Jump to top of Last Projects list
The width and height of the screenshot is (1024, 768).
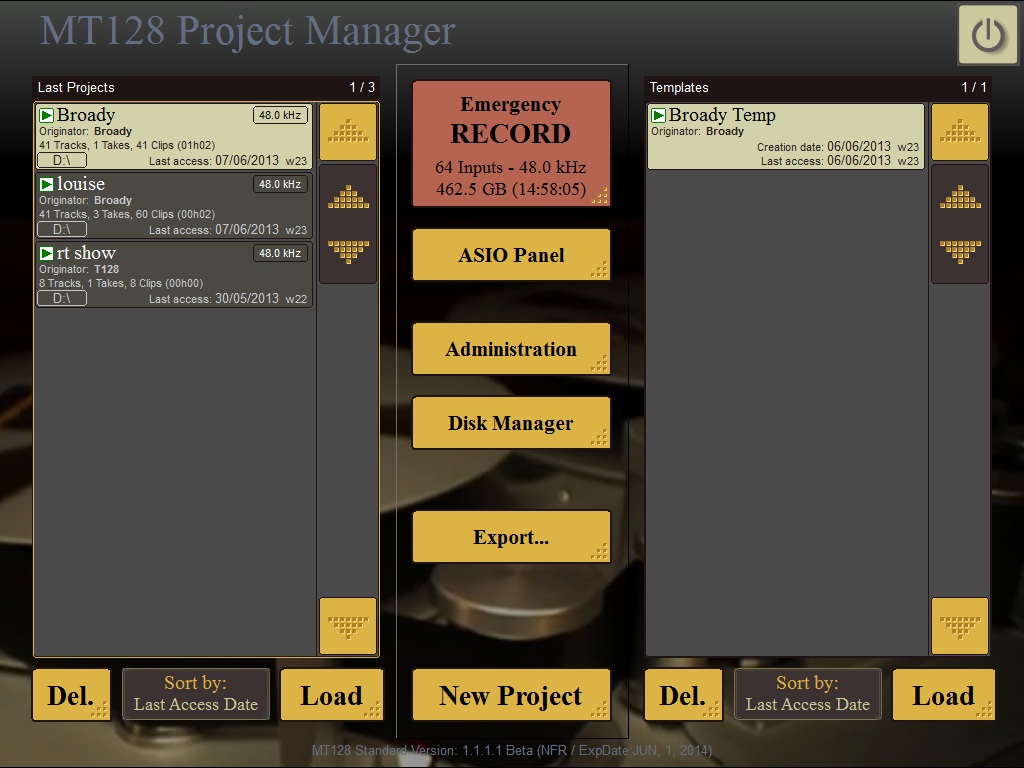[348, 132]
